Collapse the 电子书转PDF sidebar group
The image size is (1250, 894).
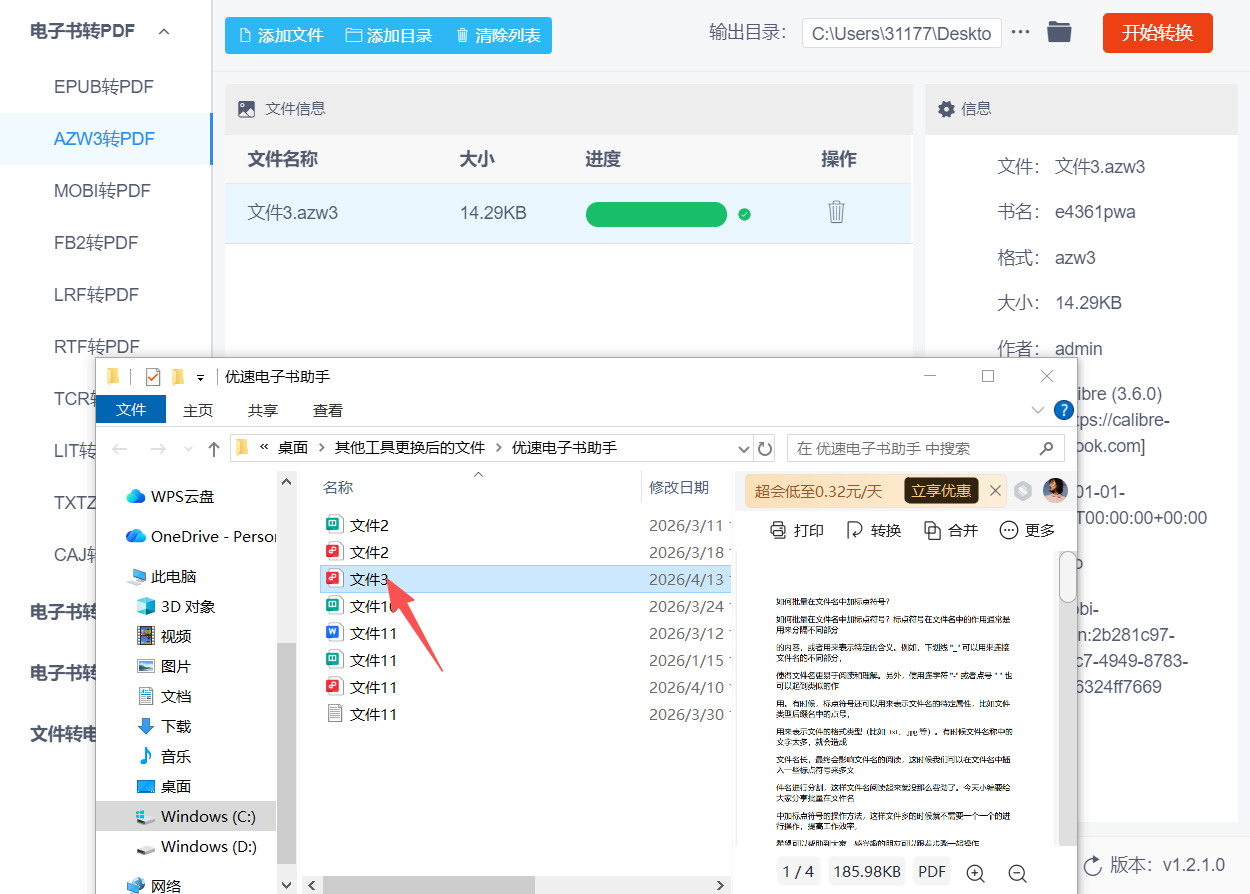point(164,32)
